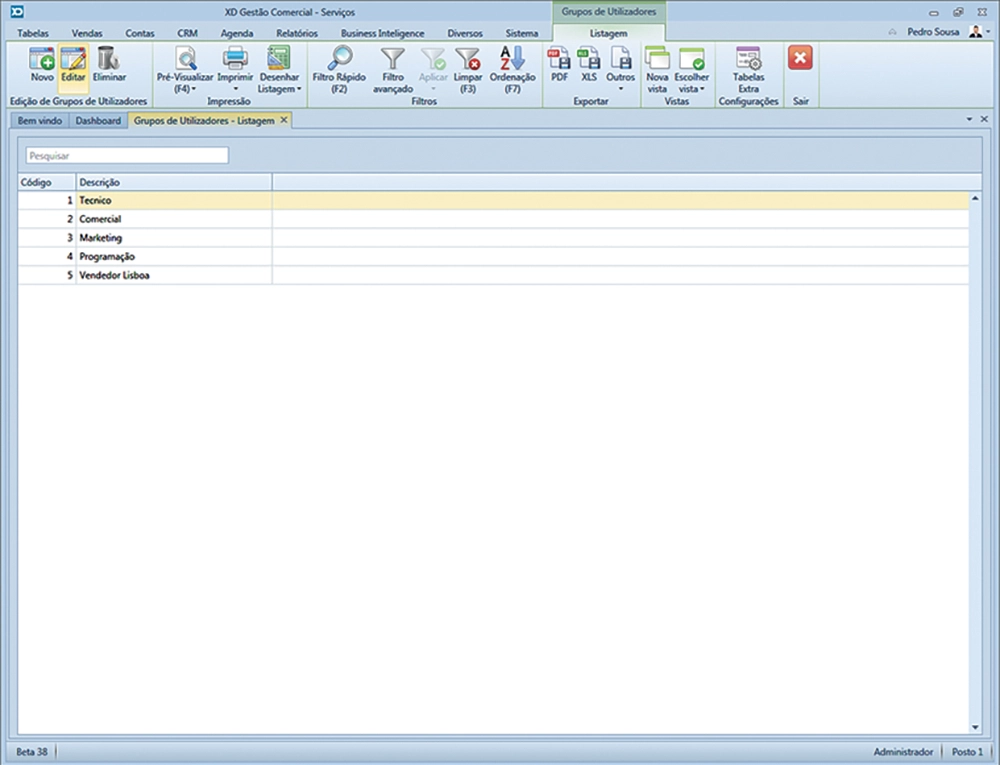Open Filtro avançado funnel
The width and height of the screenshot is (1000, 765).
(x=393, y=60)
